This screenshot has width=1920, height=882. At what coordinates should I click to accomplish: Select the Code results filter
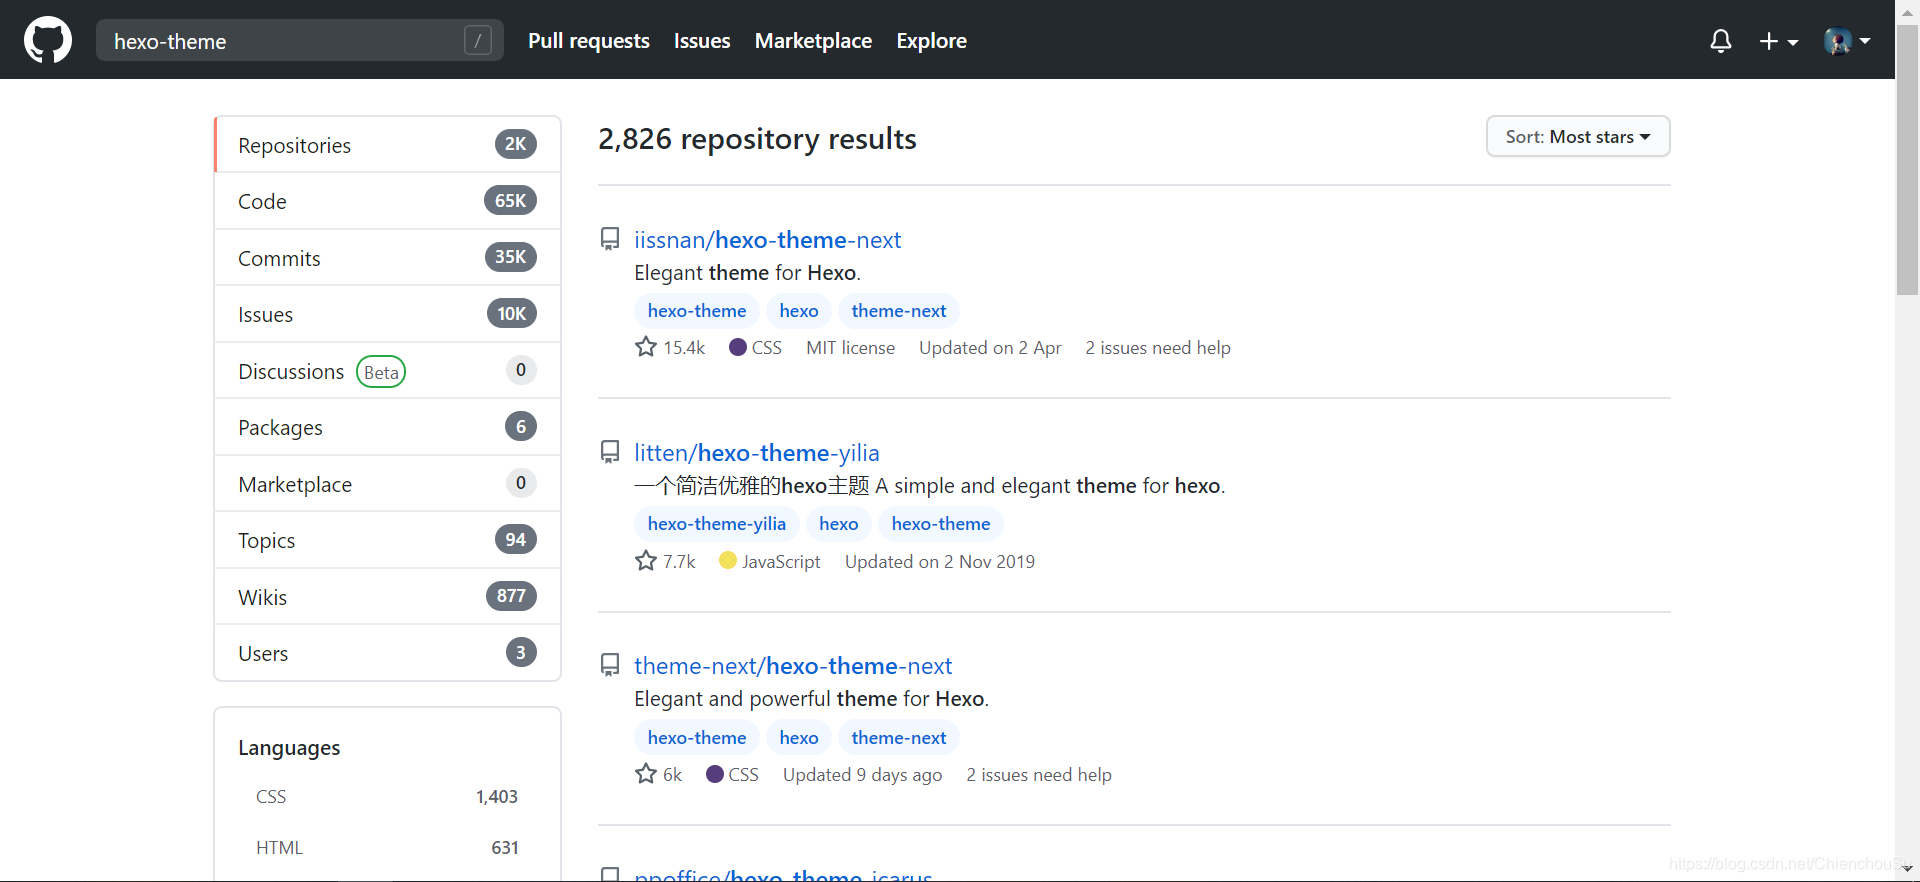click(388, 201)
